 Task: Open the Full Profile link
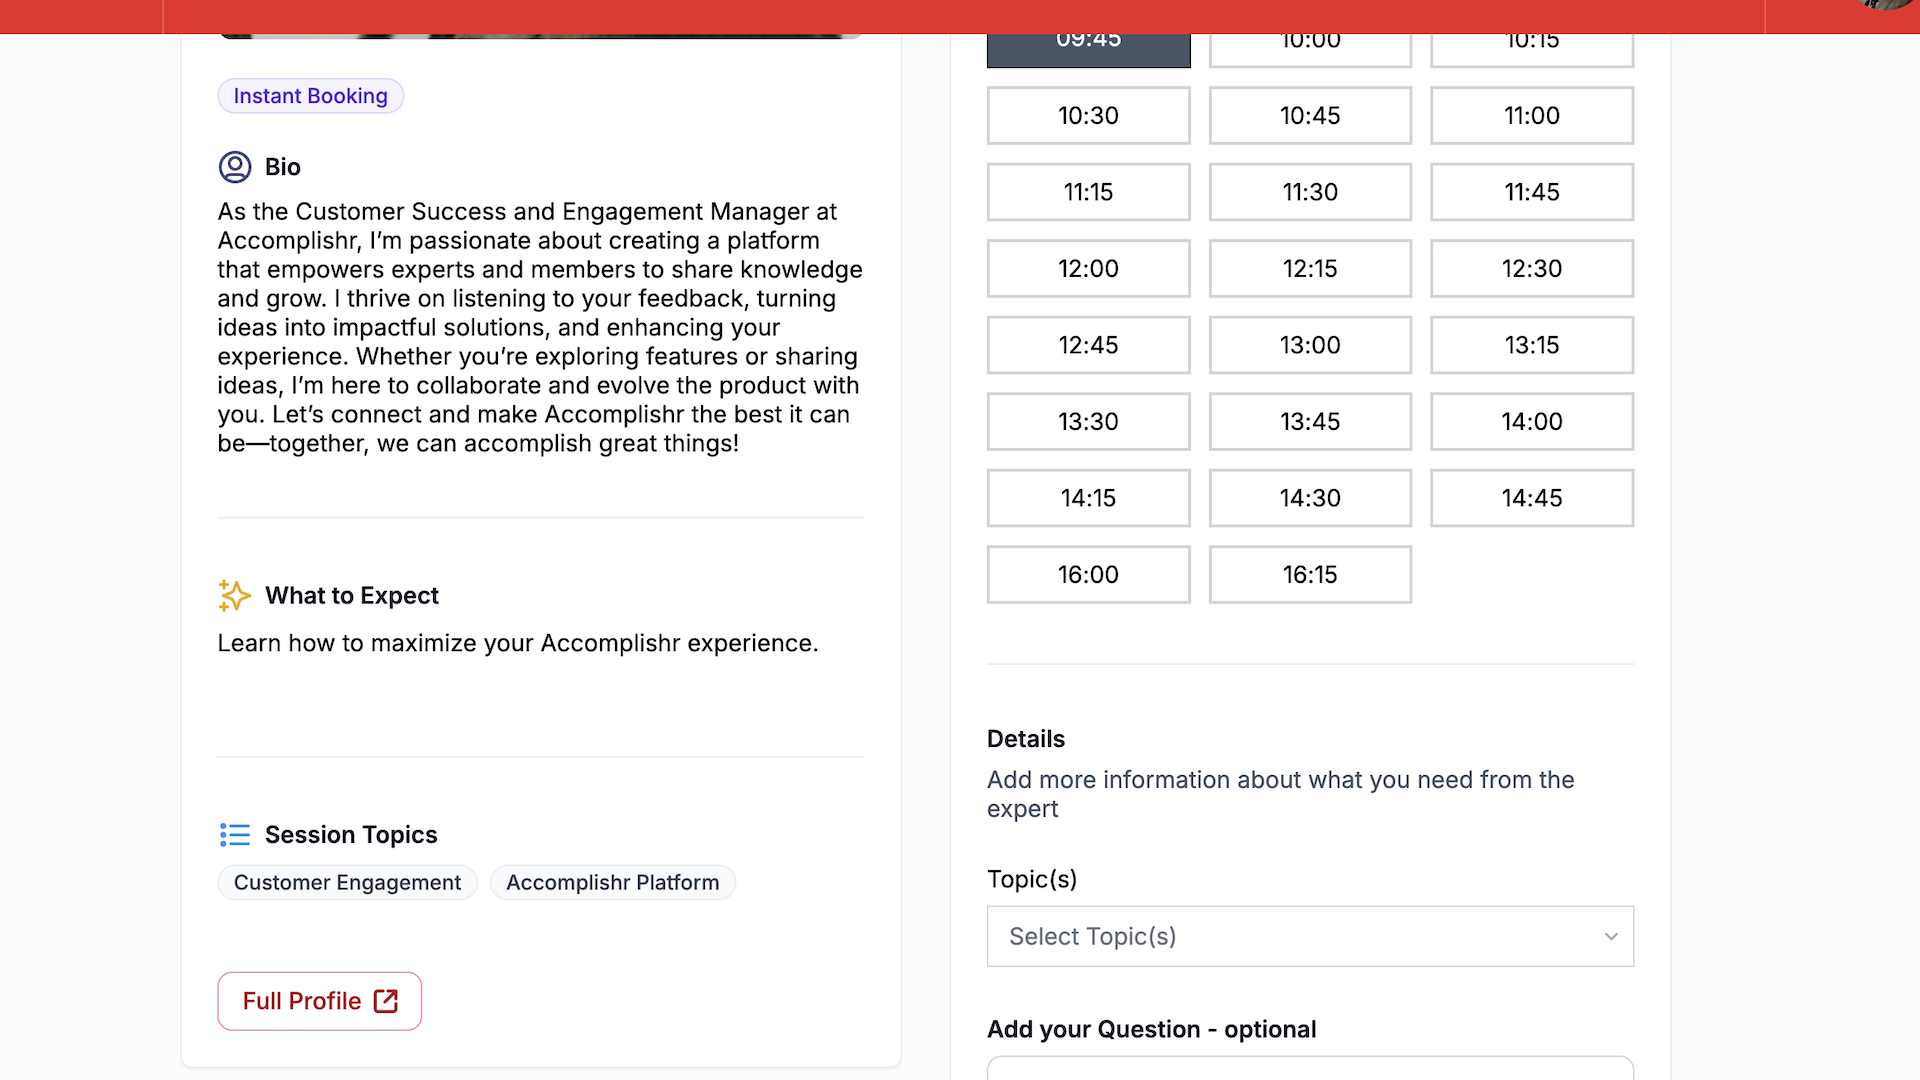click(320, 1001)
